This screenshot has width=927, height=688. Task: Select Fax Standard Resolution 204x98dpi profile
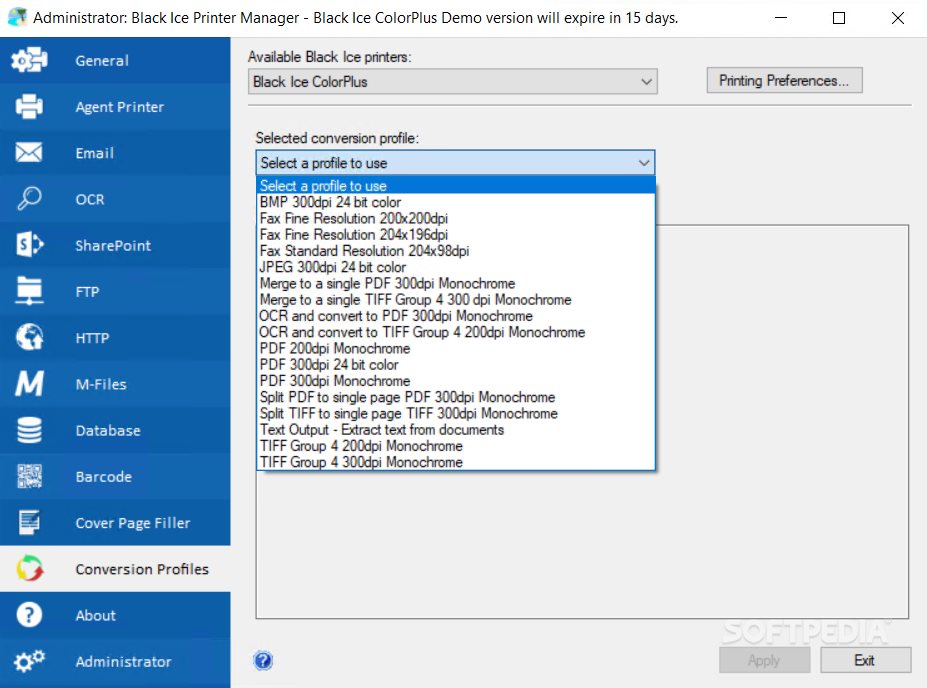coord(456,251)
